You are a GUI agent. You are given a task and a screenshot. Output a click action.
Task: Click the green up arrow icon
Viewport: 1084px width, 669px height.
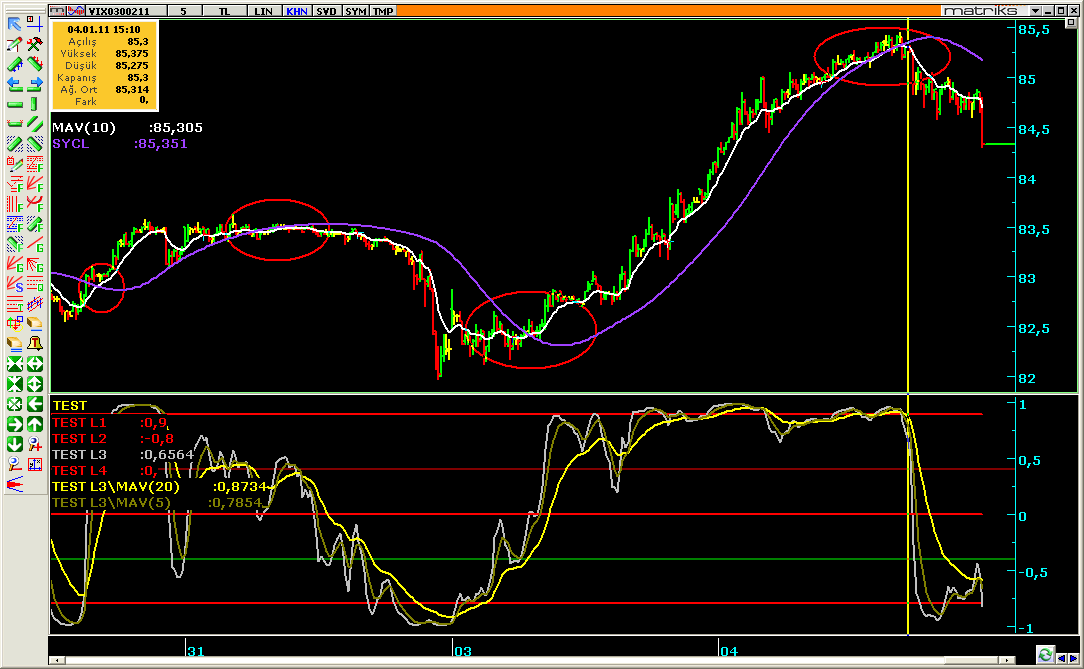pyautogui.click(x=35, y=424)
